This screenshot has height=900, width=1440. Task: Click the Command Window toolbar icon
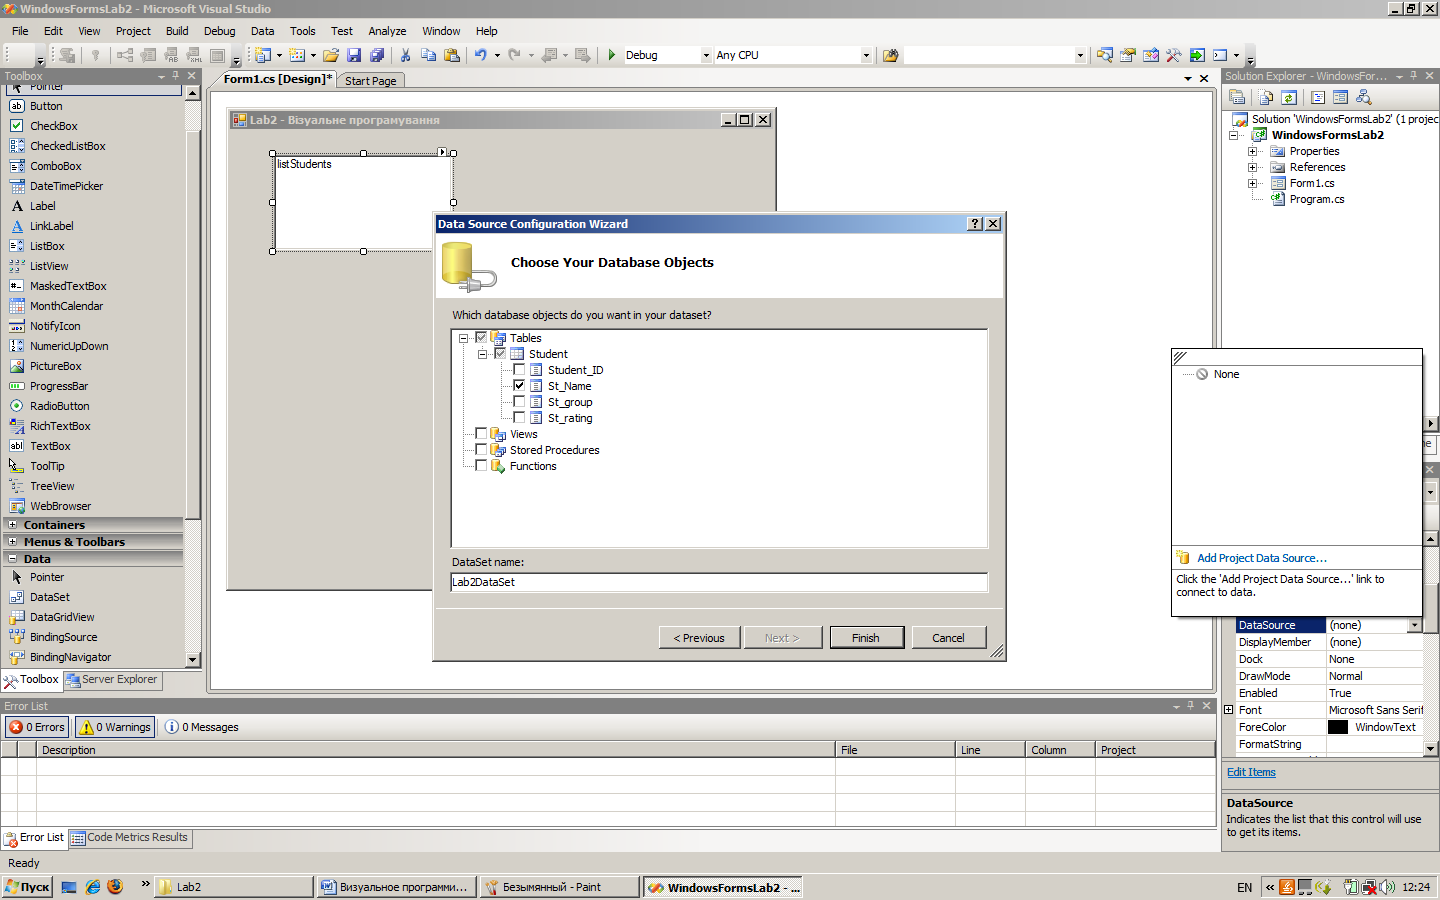click(x=1220, y=55)
